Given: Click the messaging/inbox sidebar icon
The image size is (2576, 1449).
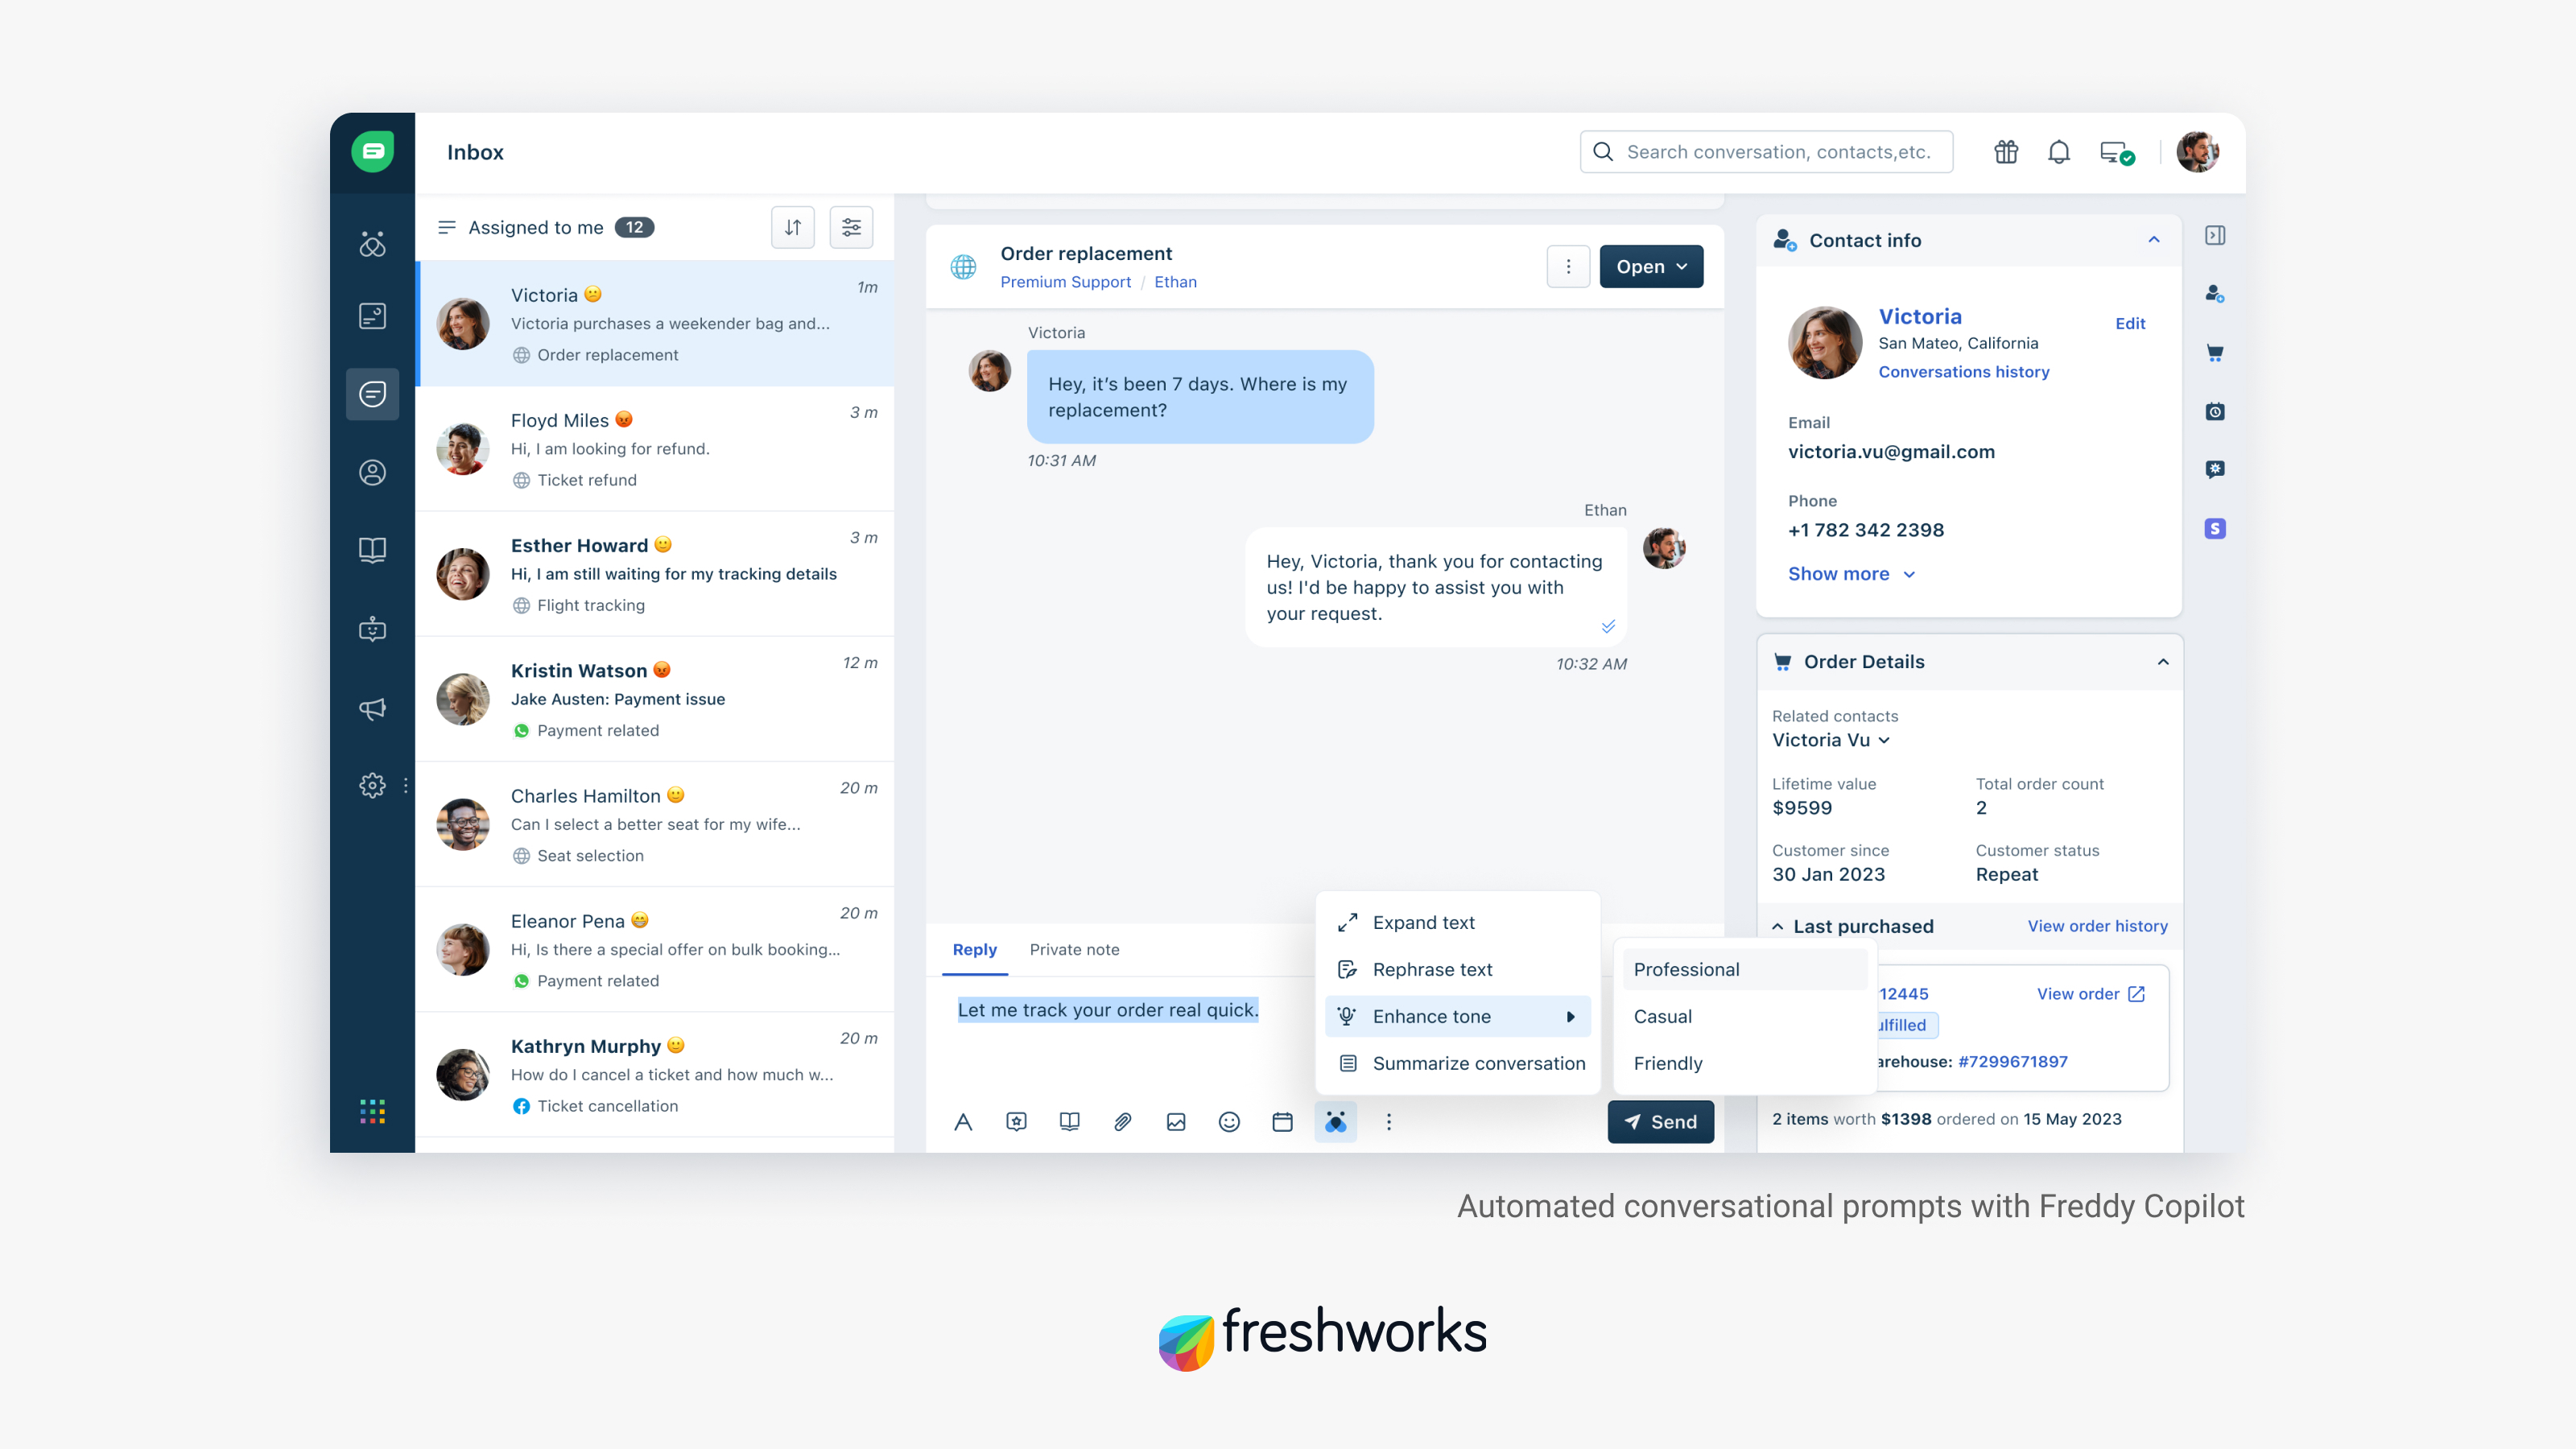Looking at the screenshot, I should (x=374, y=393).
